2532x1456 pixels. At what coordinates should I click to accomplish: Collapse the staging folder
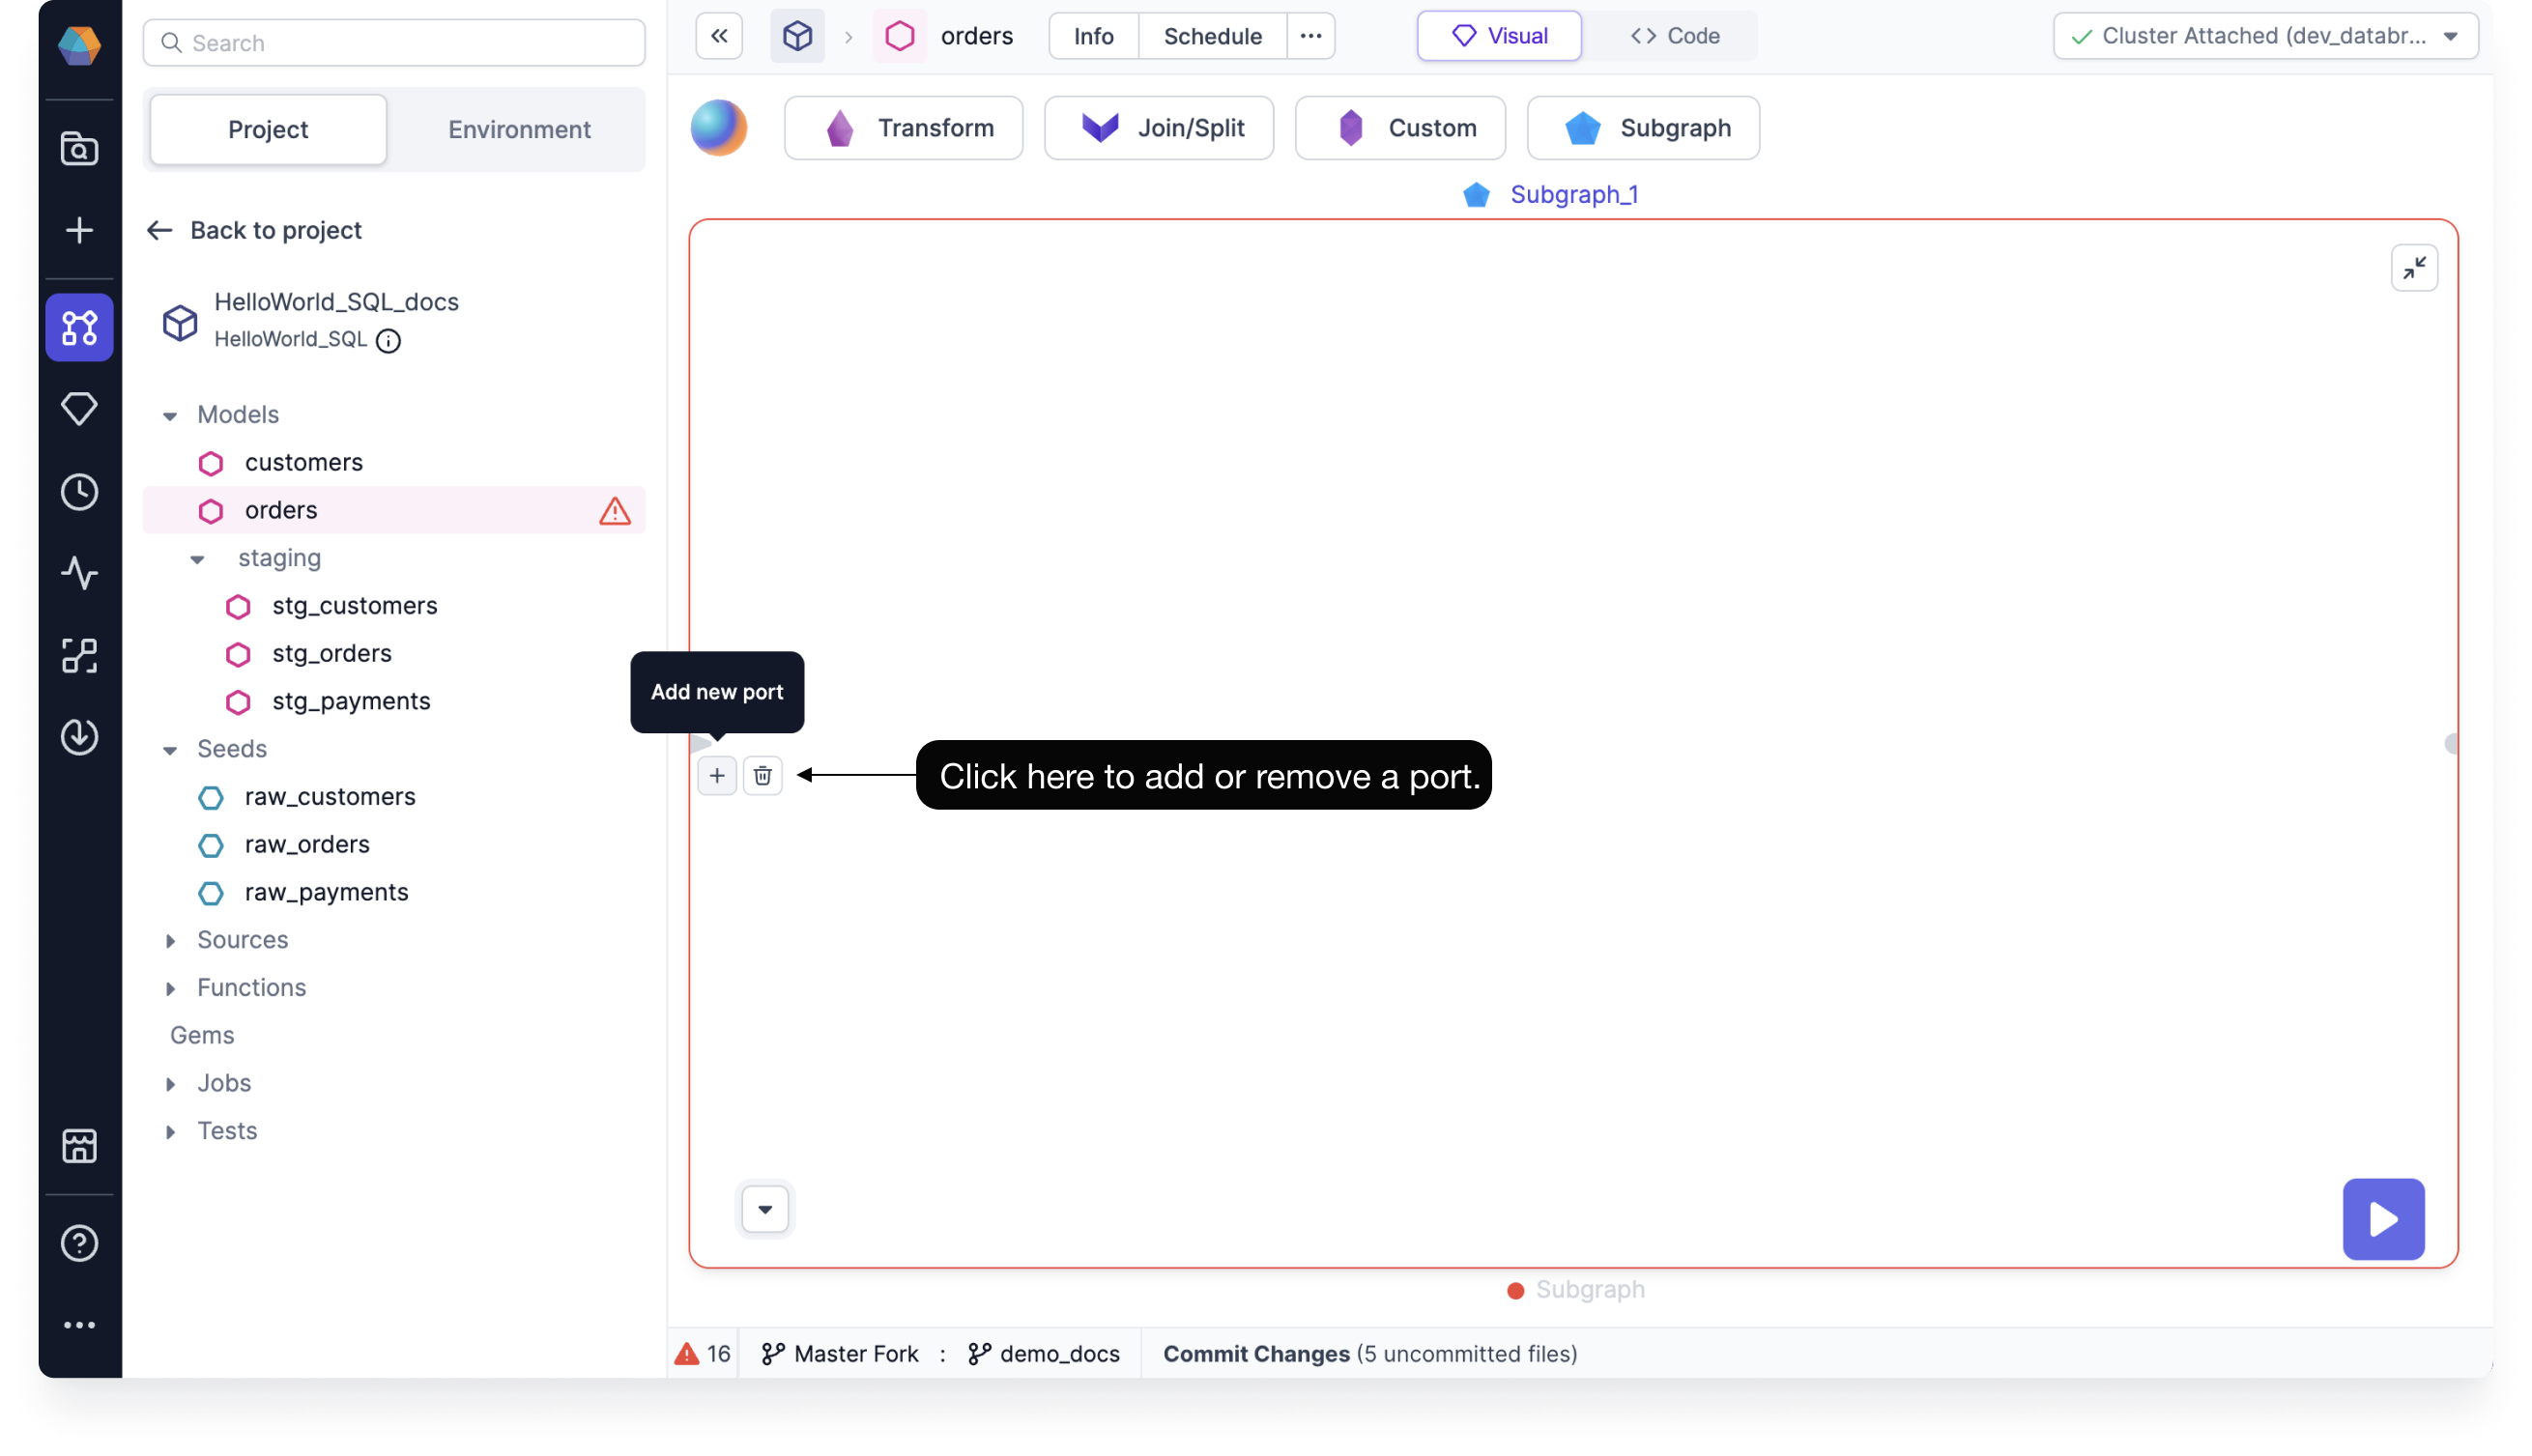[197, 559]
